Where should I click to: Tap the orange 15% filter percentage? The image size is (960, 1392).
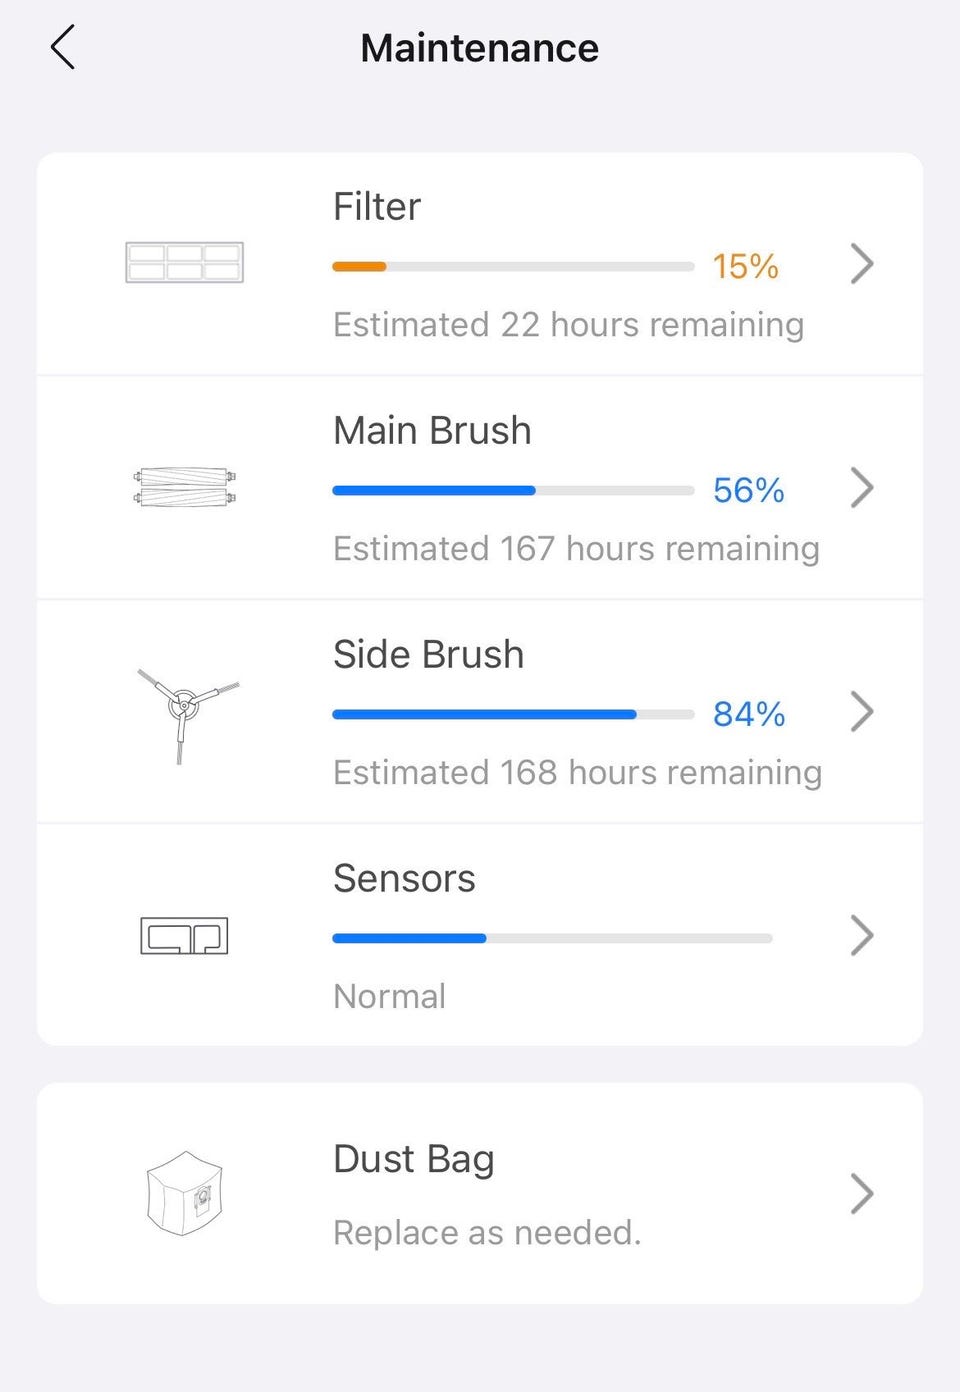tap(745, 267)
